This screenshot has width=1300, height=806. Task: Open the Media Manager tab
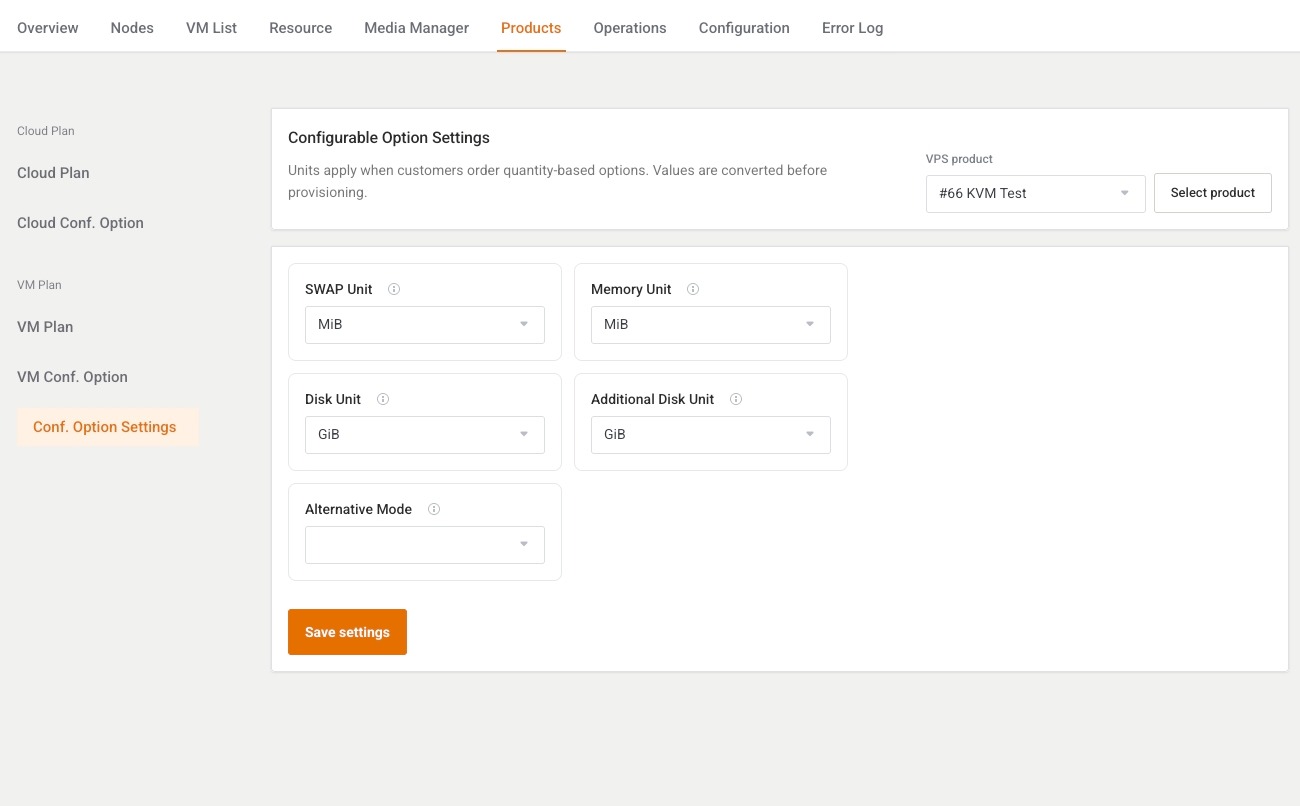point(417,28)
